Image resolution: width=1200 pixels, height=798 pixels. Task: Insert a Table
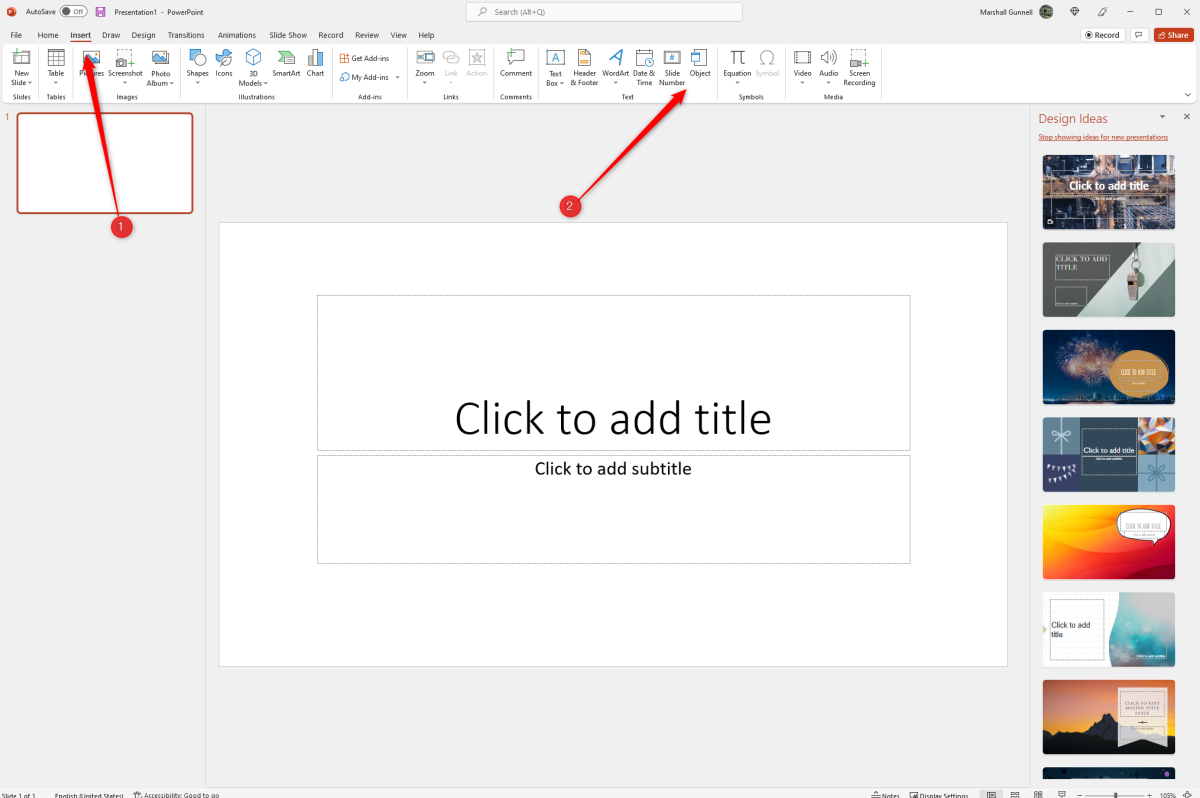pos(55,67)
